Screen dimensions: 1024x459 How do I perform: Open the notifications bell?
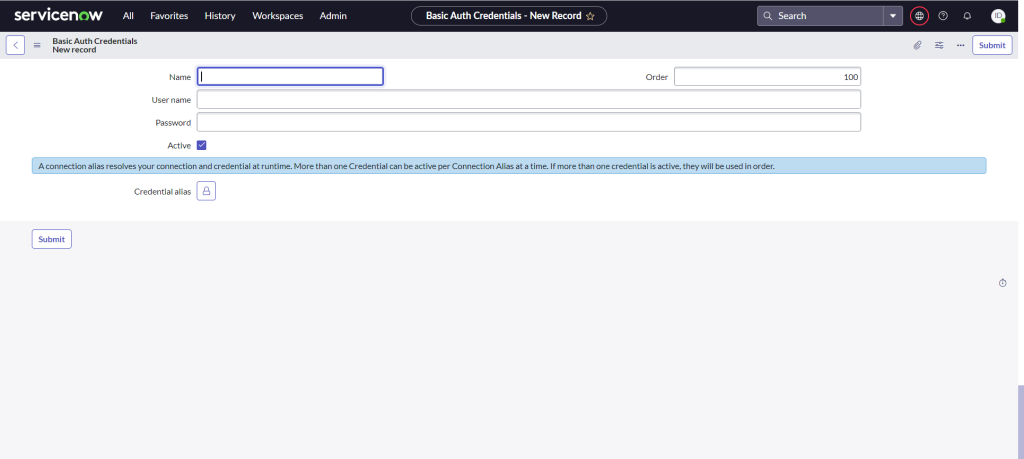click(967, 16)
